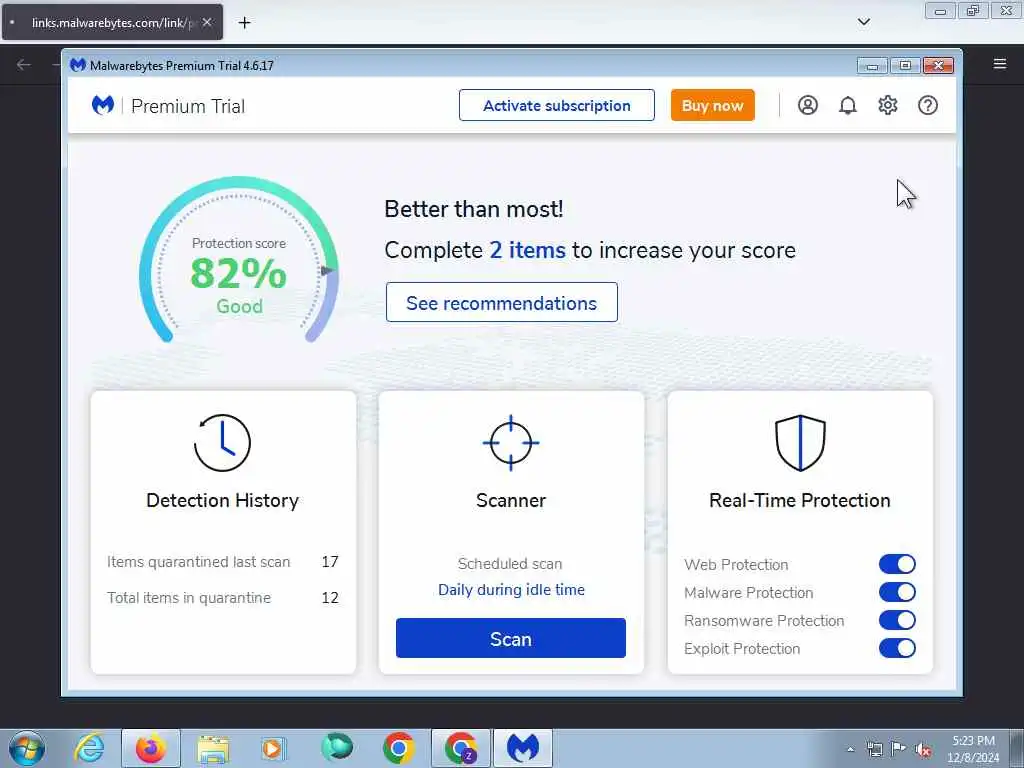Open Malwarebytes settings gear
This screenshot has height=768, width=1024.
pyautogui.click(x=888, y=105)
